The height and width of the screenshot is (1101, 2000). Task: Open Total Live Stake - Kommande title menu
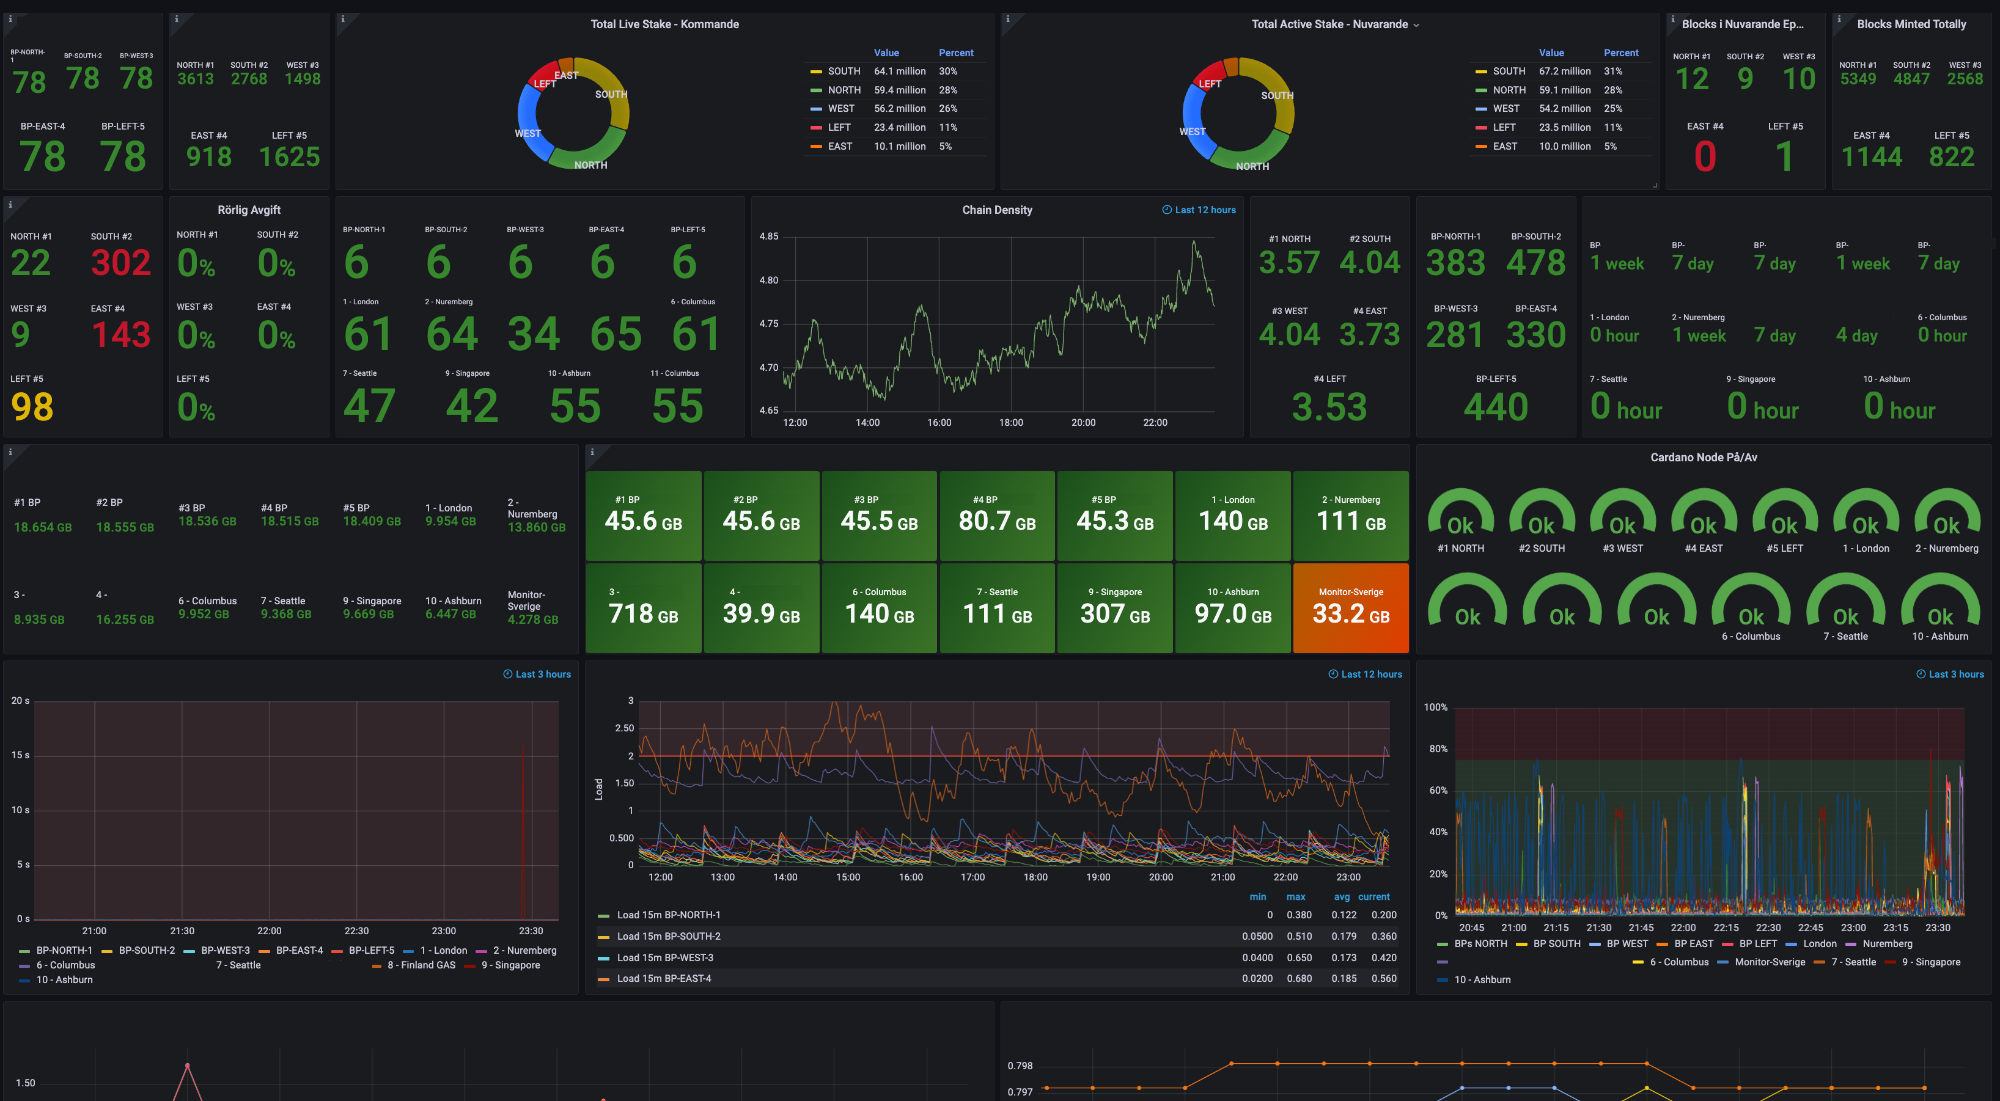click(x=664, y=24)
